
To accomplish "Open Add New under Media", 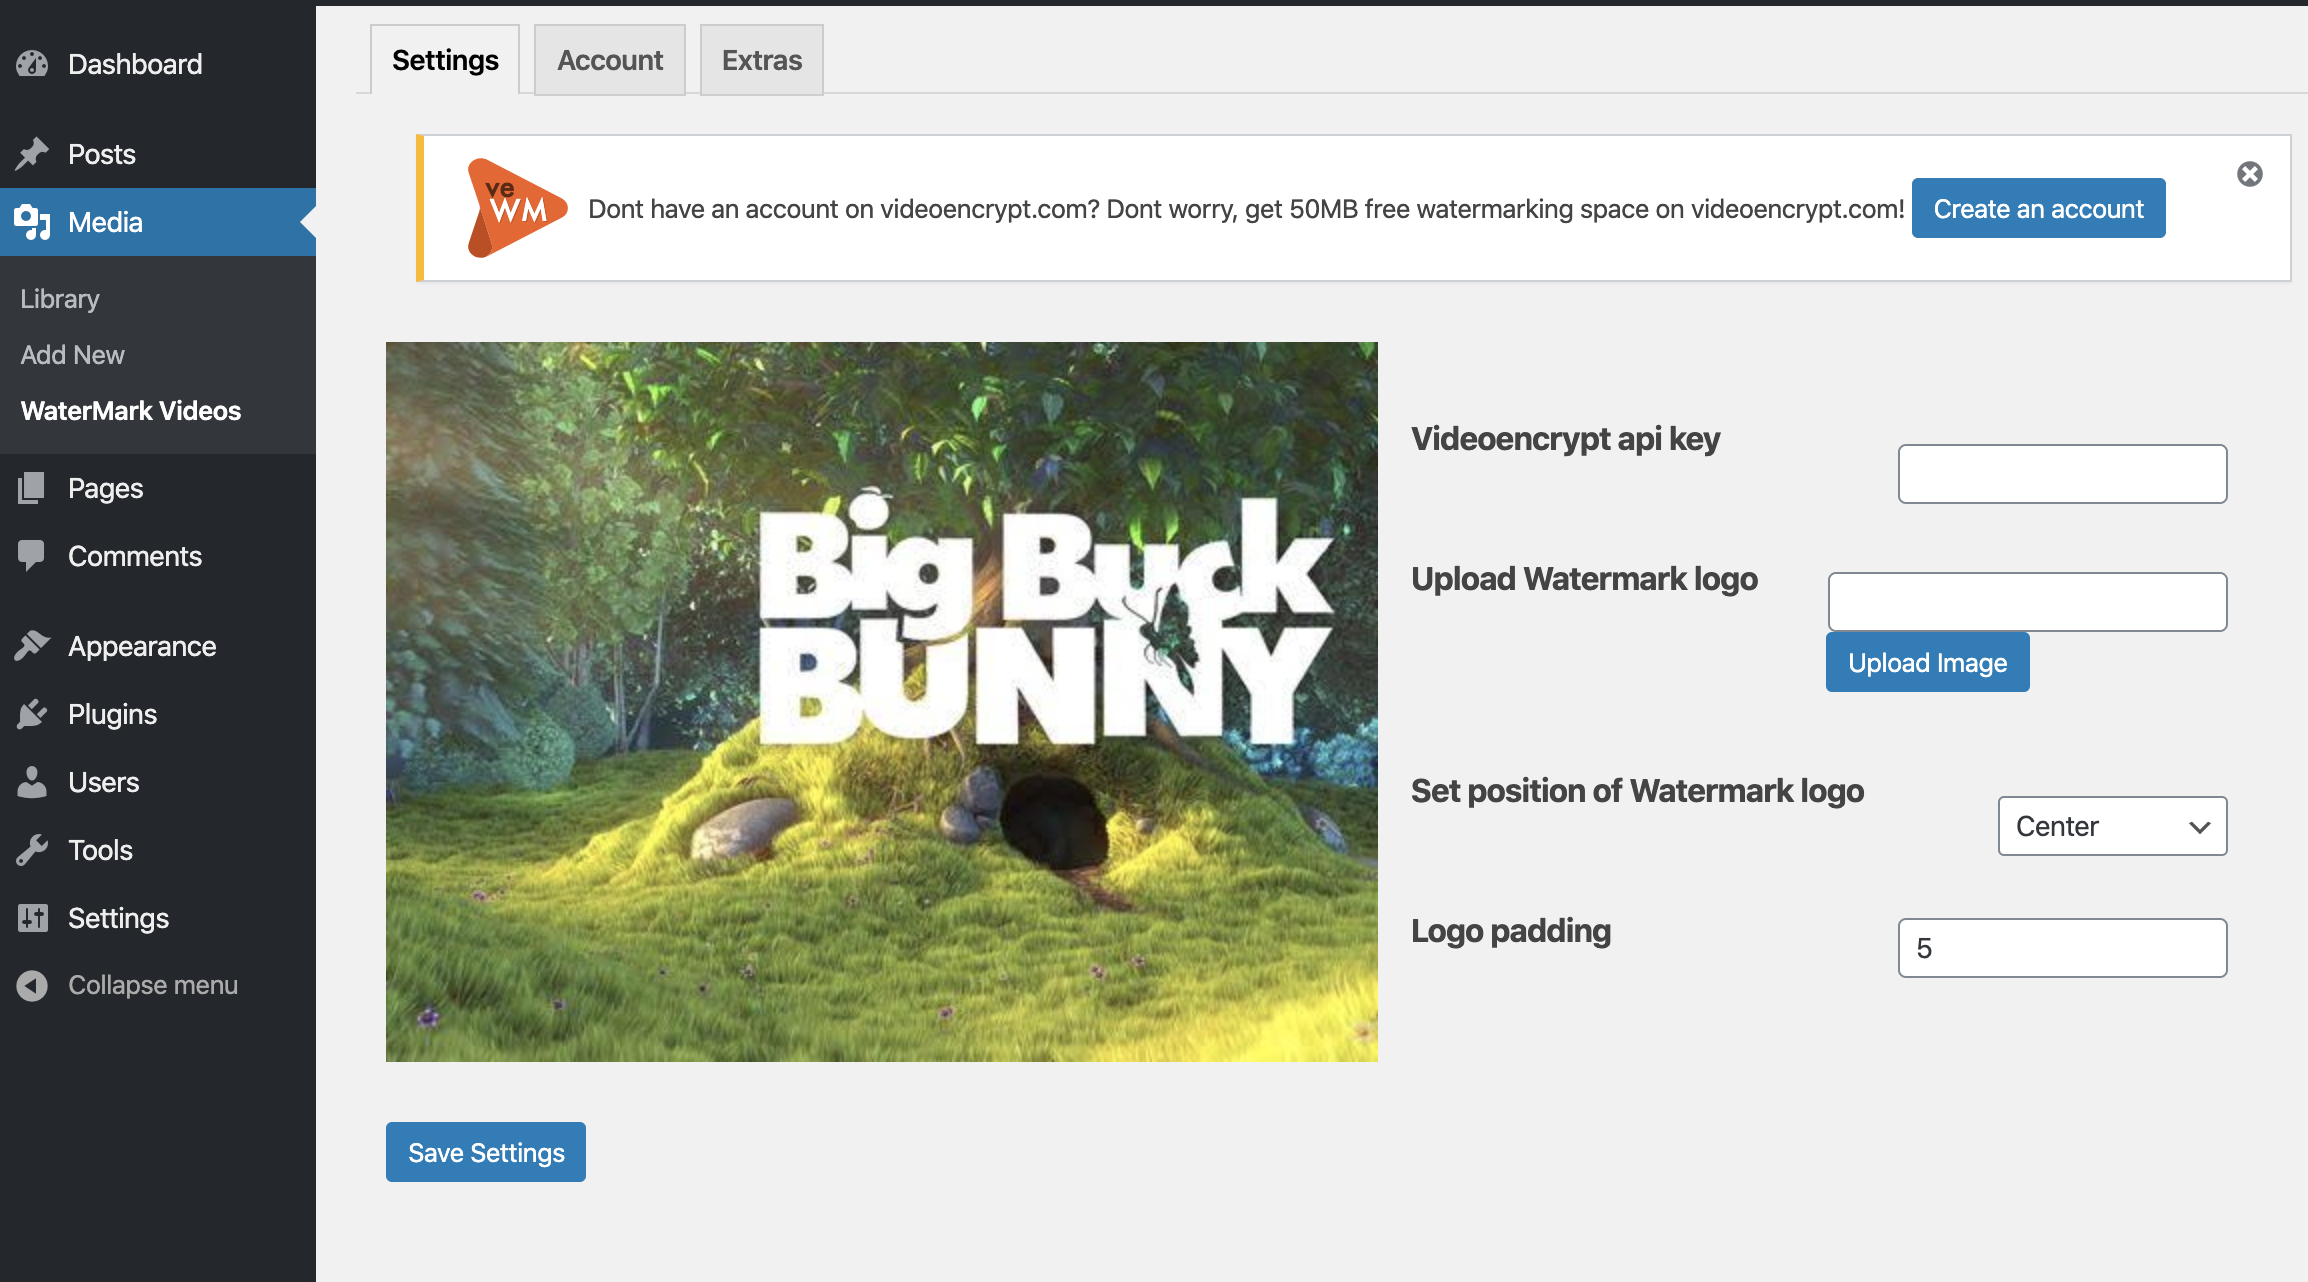I will (x=72, y=355).
